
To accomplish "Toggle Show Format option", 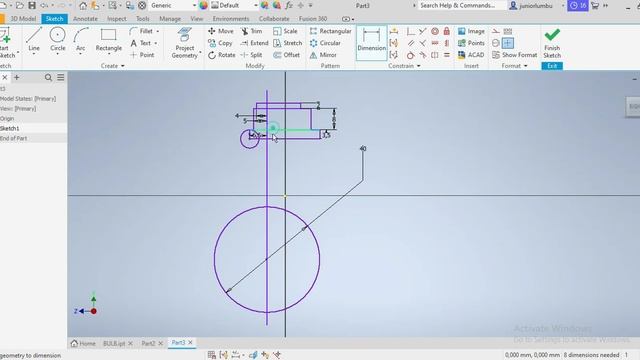I will pyautogui.click(x=514, y=55).
